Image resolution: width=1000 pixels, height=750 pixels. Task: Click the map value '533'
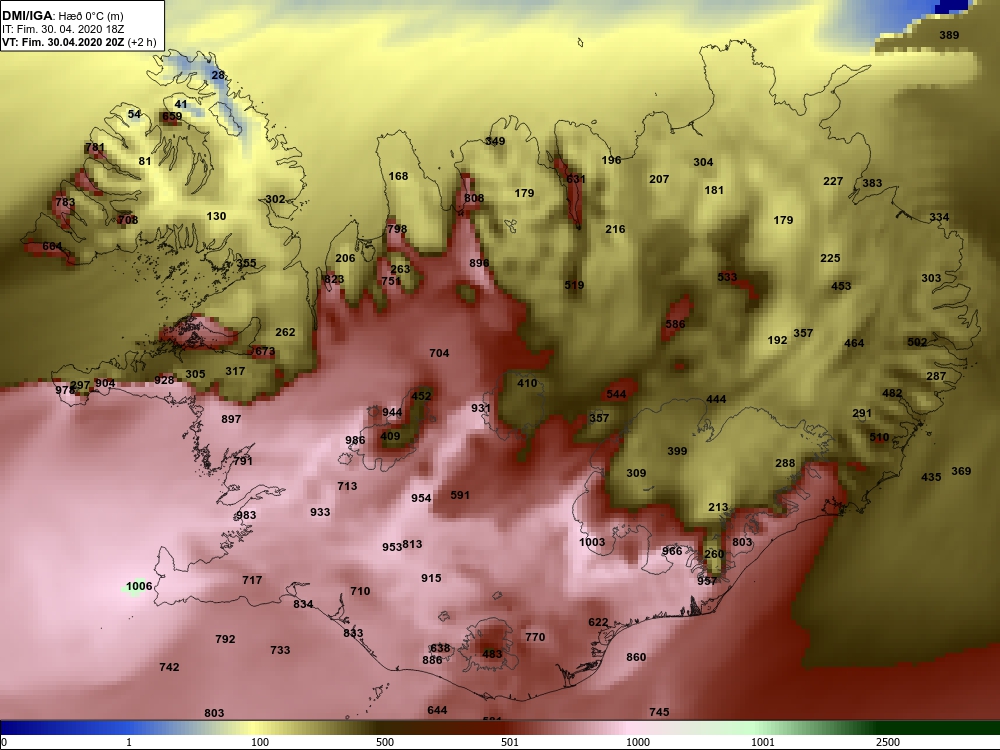(x=727, y=277)
